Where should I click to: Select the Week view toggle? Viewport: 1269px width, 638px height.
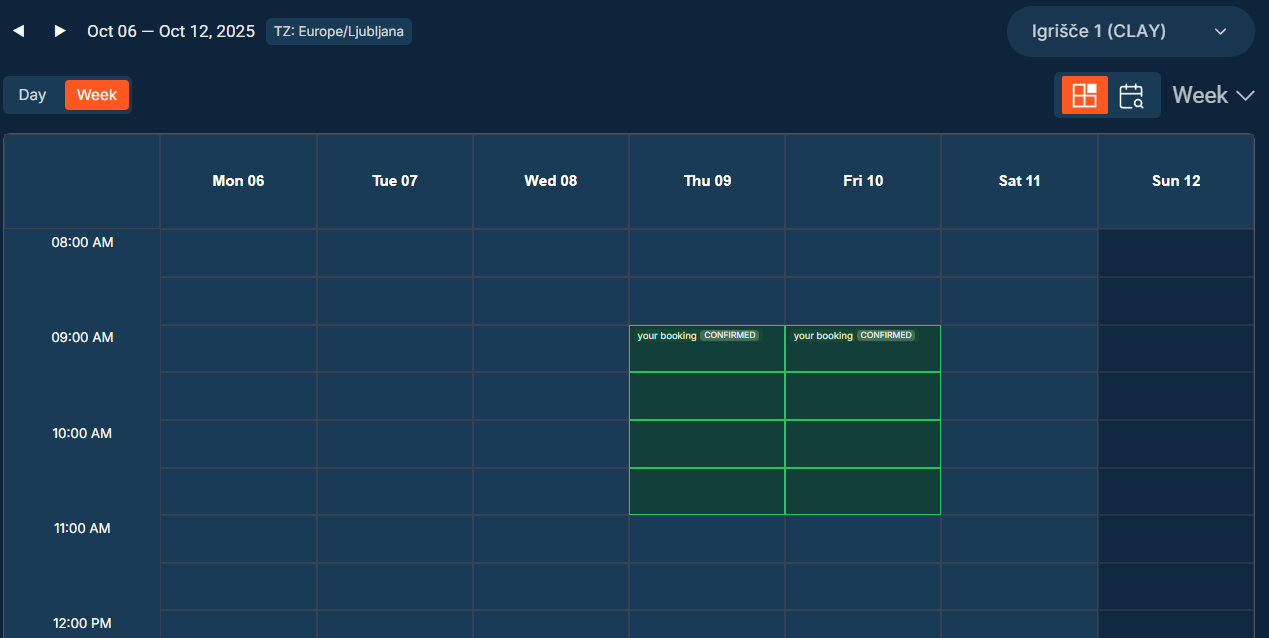pos(96,94)
